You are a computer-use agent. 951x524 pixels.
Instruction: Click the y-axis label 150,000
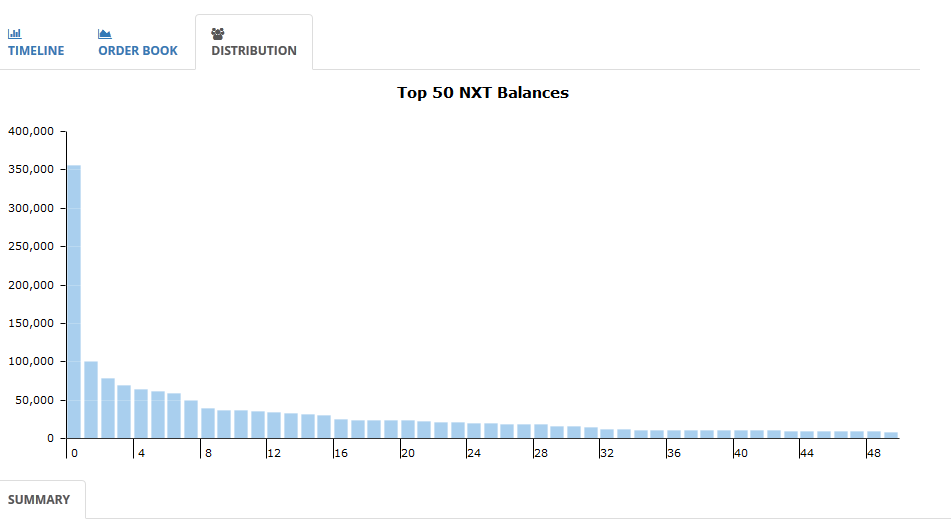click(x=31, y=323)
